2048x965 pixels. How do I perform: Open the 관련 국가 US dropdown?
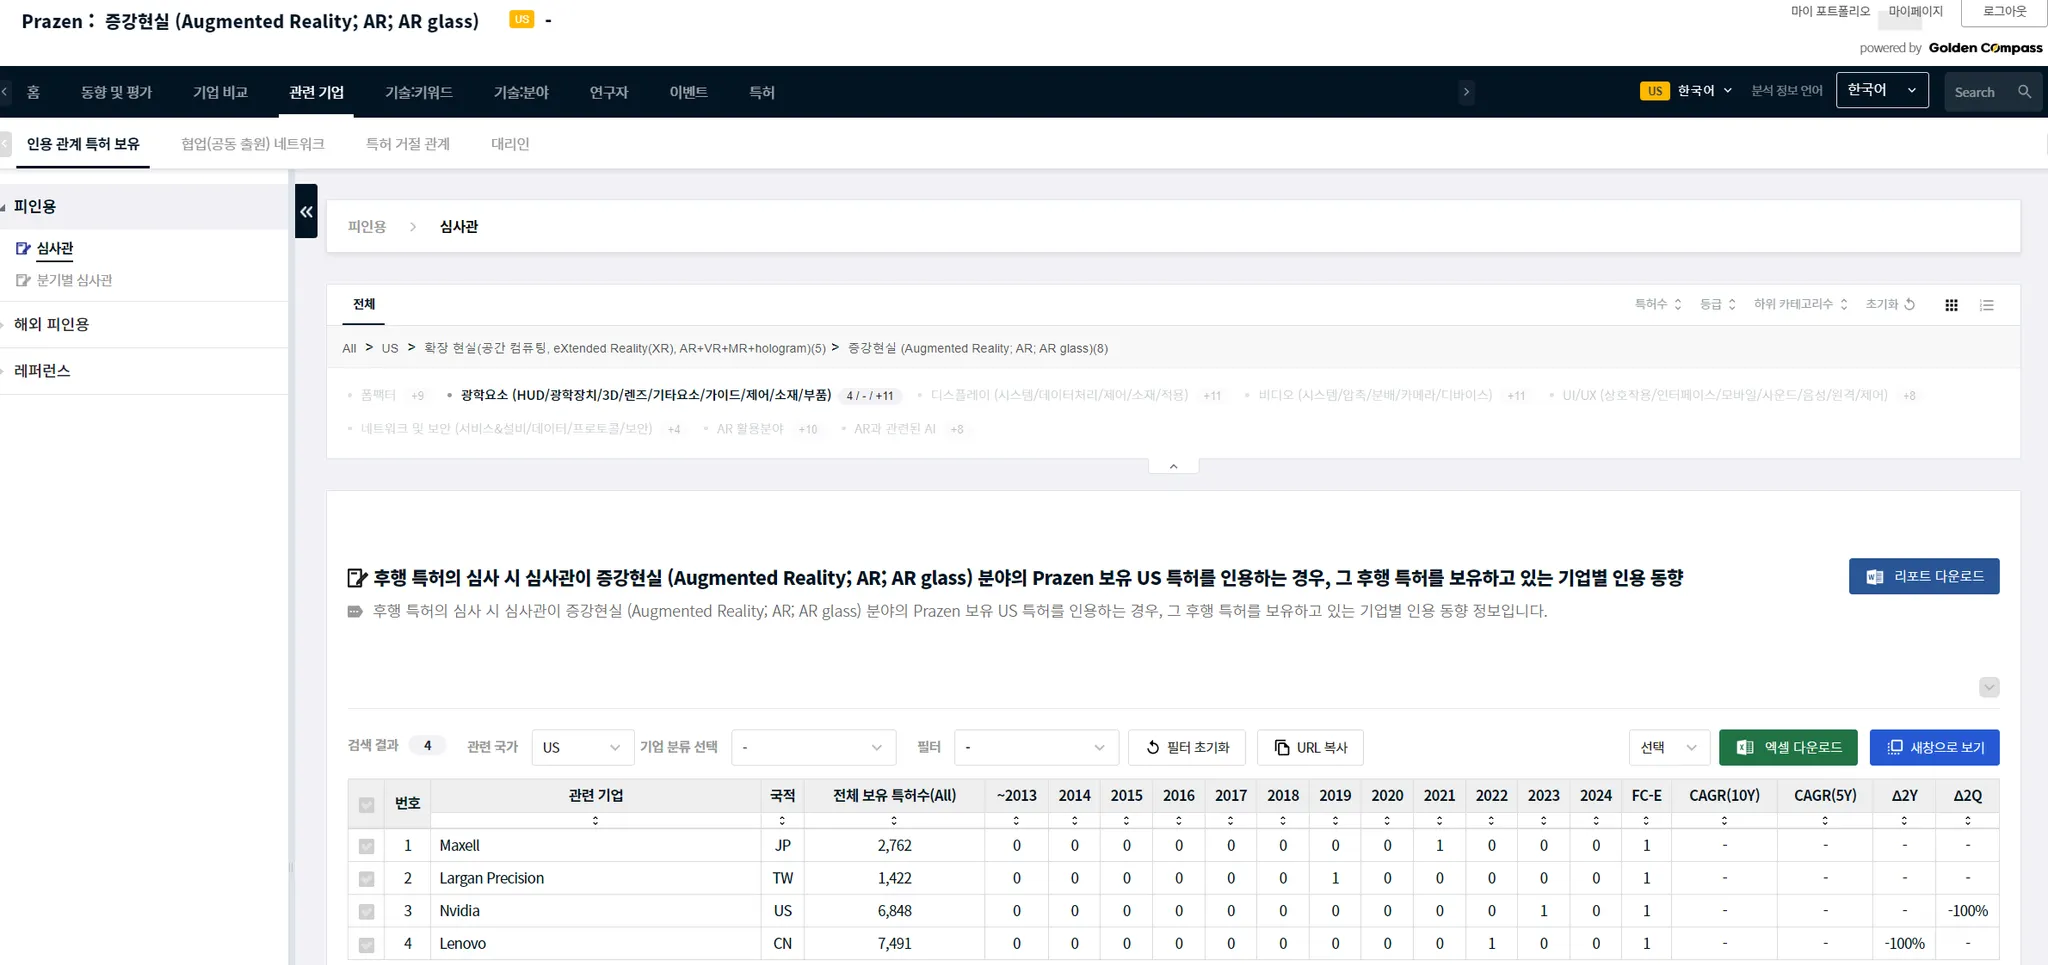582,748
